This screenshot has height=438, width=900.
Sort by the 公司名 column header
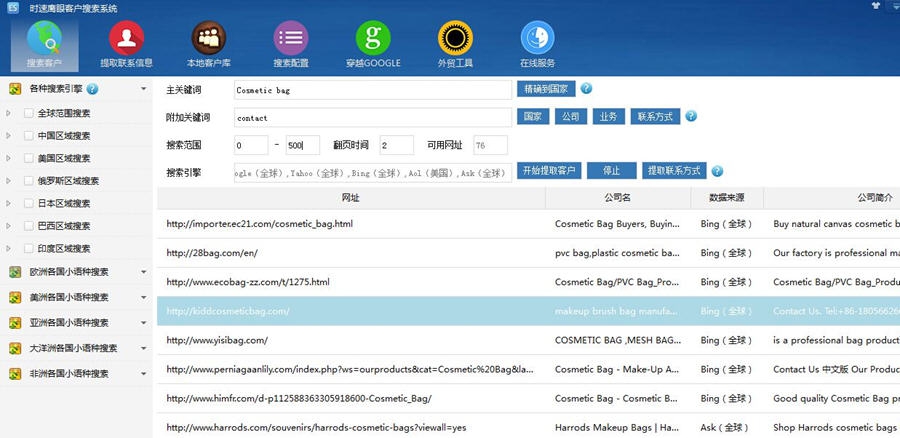[617, 198]
